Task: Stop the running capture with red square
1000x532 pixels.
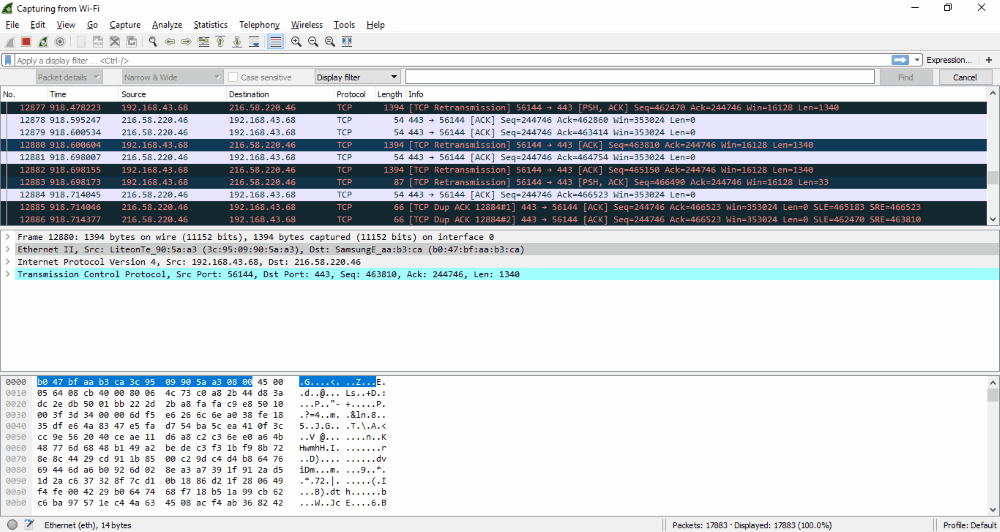Action: pos(26,41)
